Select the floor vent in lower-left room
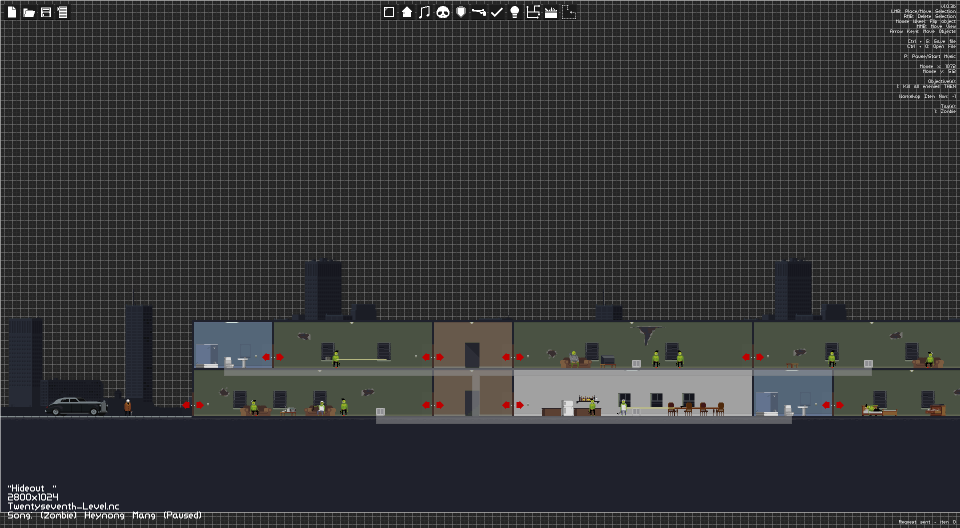 tap(381, 412)
